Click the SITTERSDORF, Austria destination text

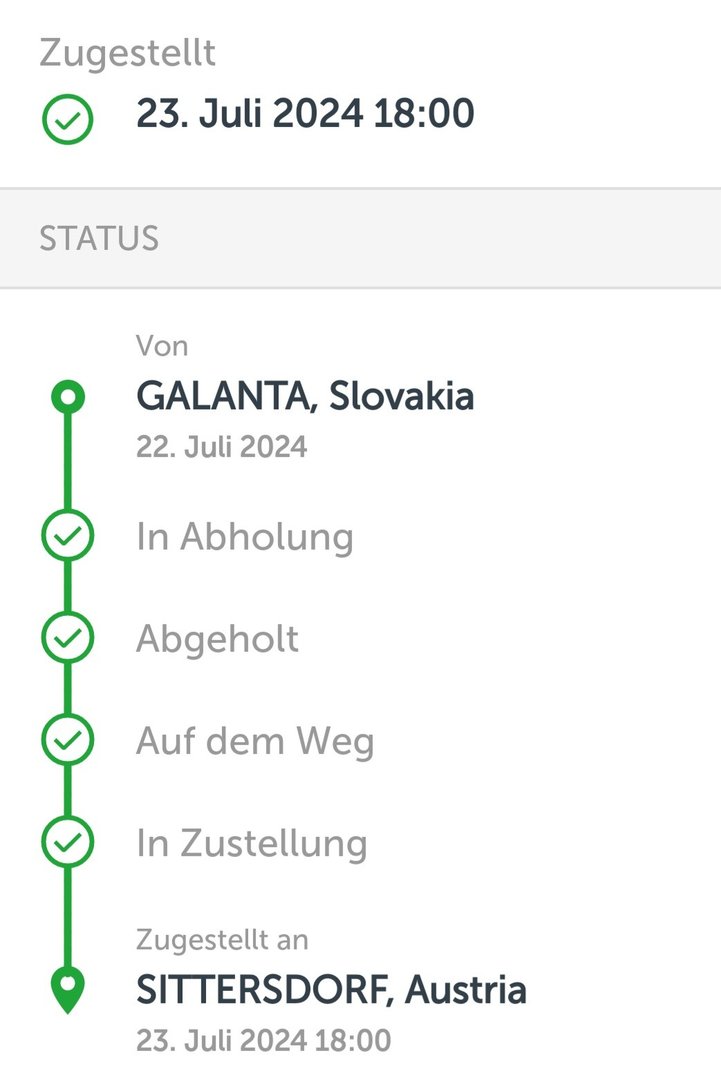331,990
